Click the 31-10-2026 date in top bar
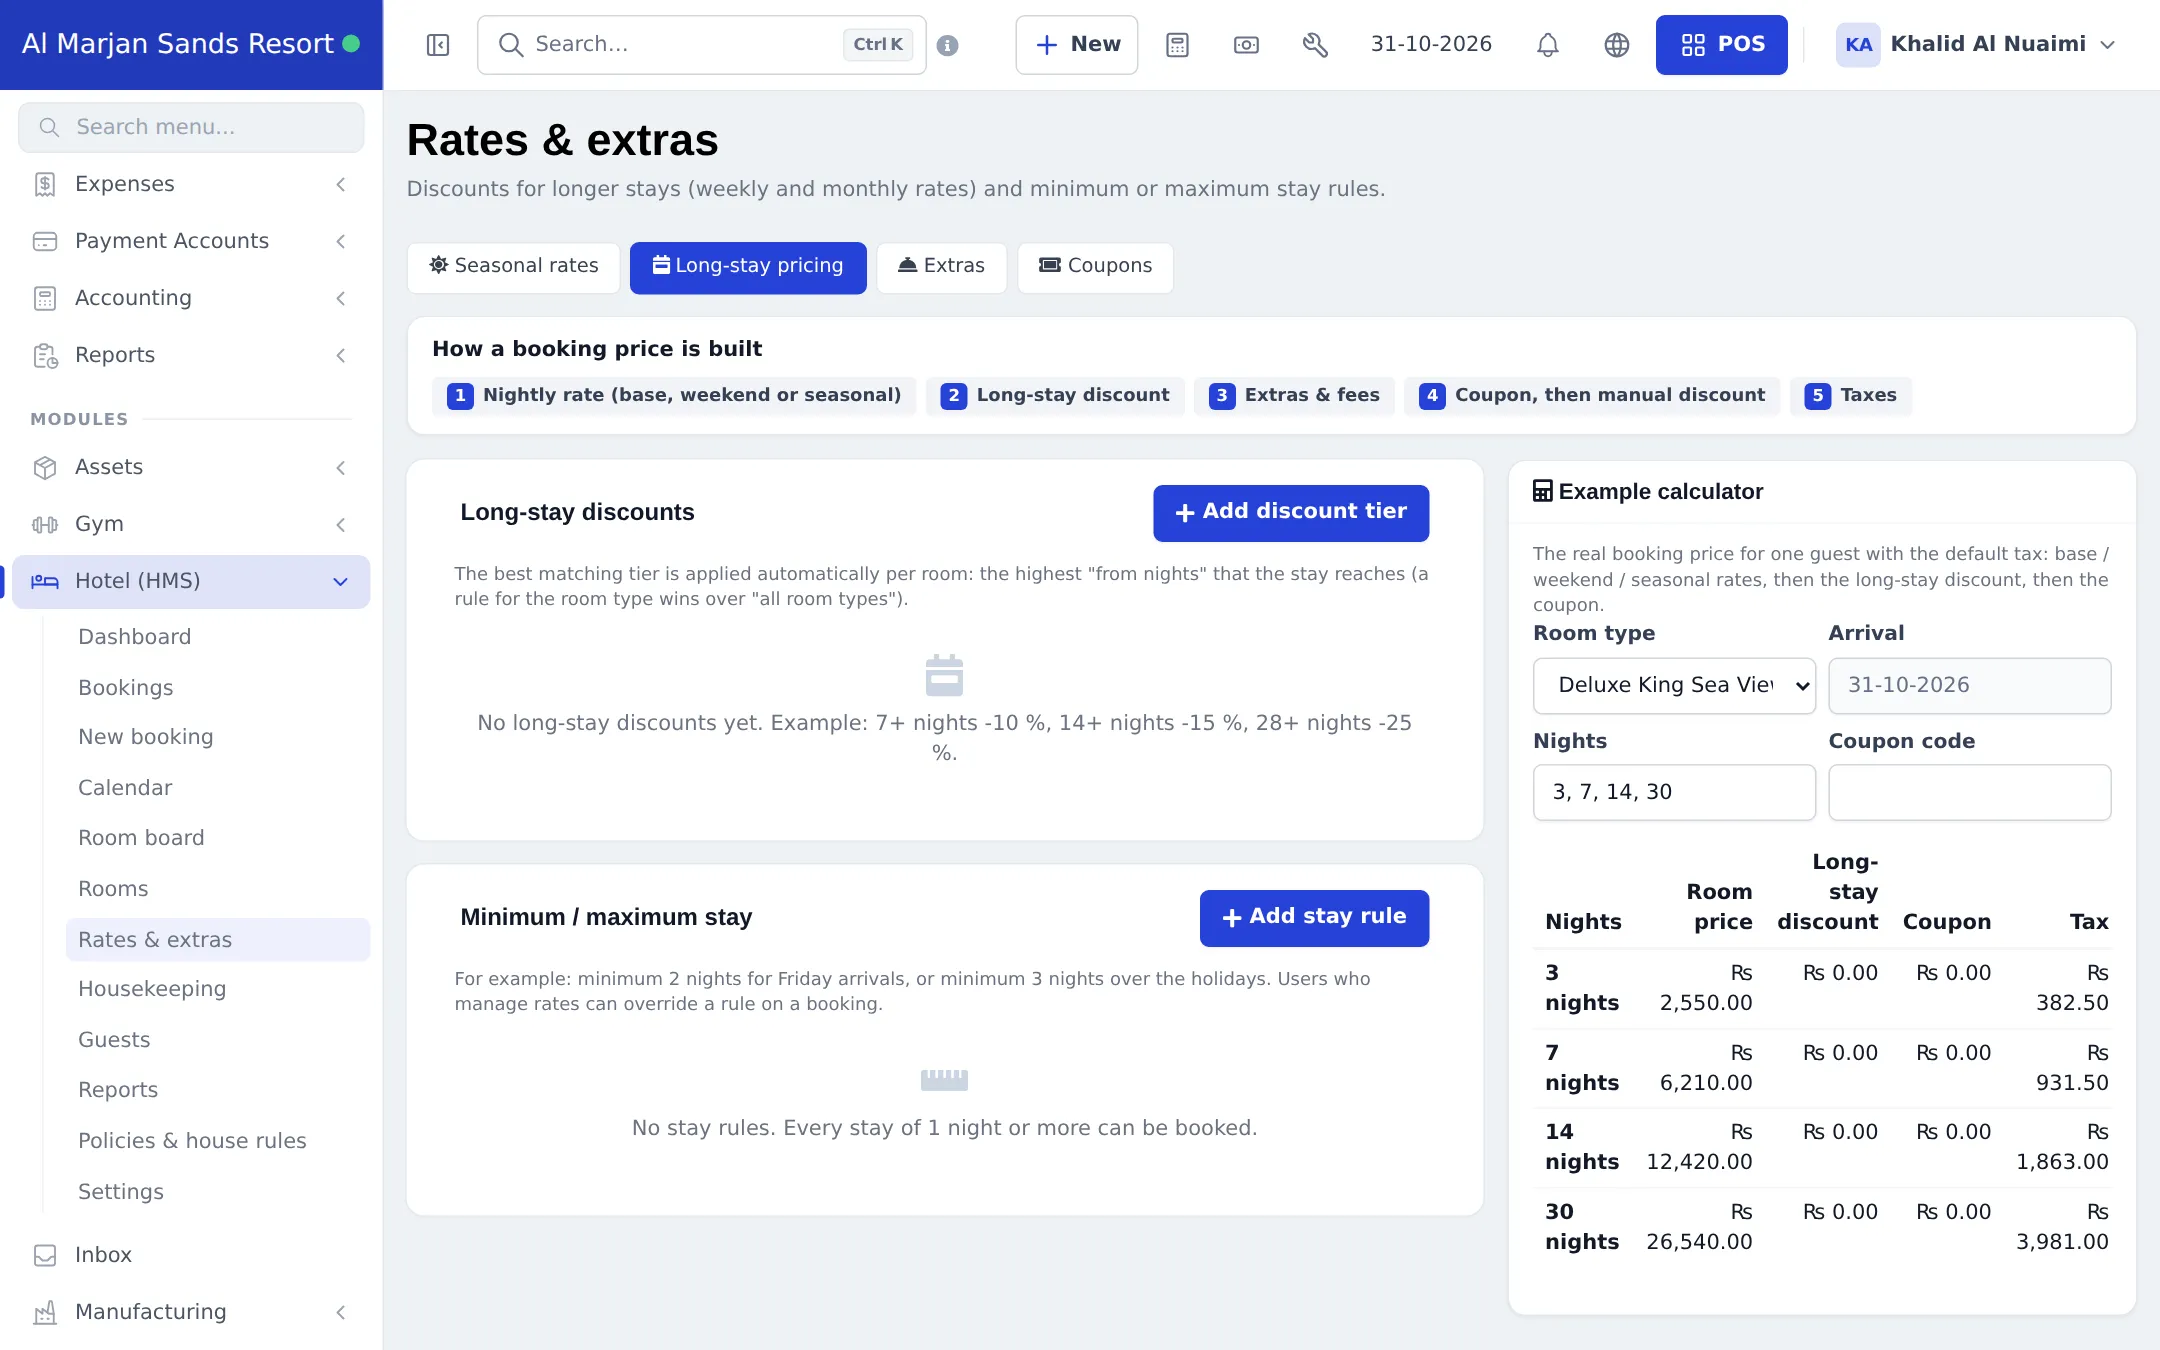 (1431, 45)
